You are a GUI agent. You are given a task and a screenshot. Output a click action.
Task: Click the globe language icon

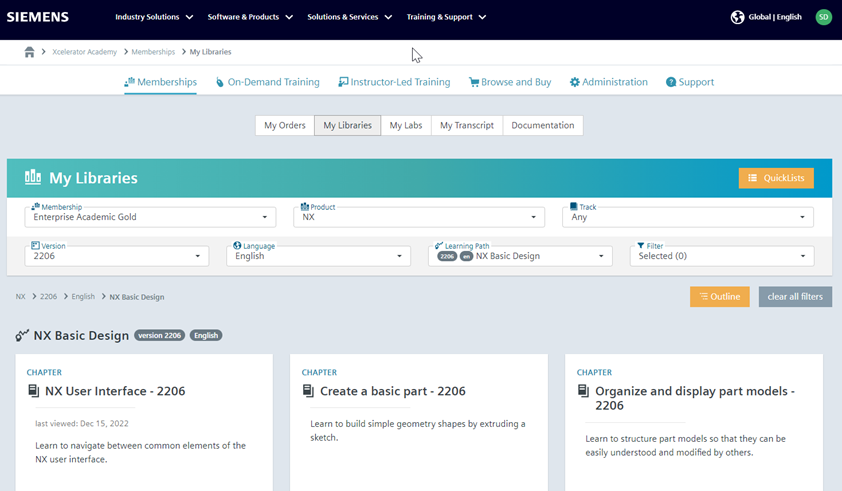point(737,17)
